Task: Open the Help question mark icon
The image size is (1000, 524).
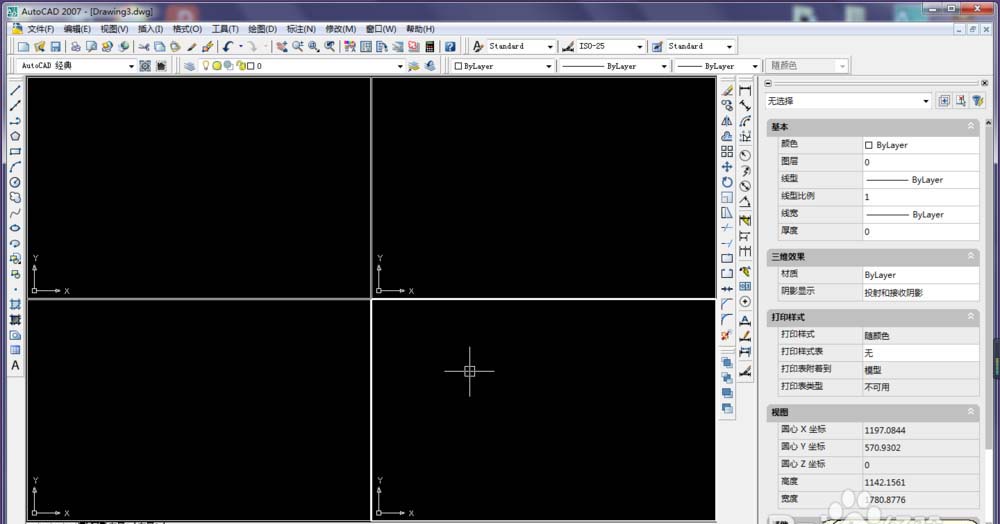Action: (x=450, y=47)
